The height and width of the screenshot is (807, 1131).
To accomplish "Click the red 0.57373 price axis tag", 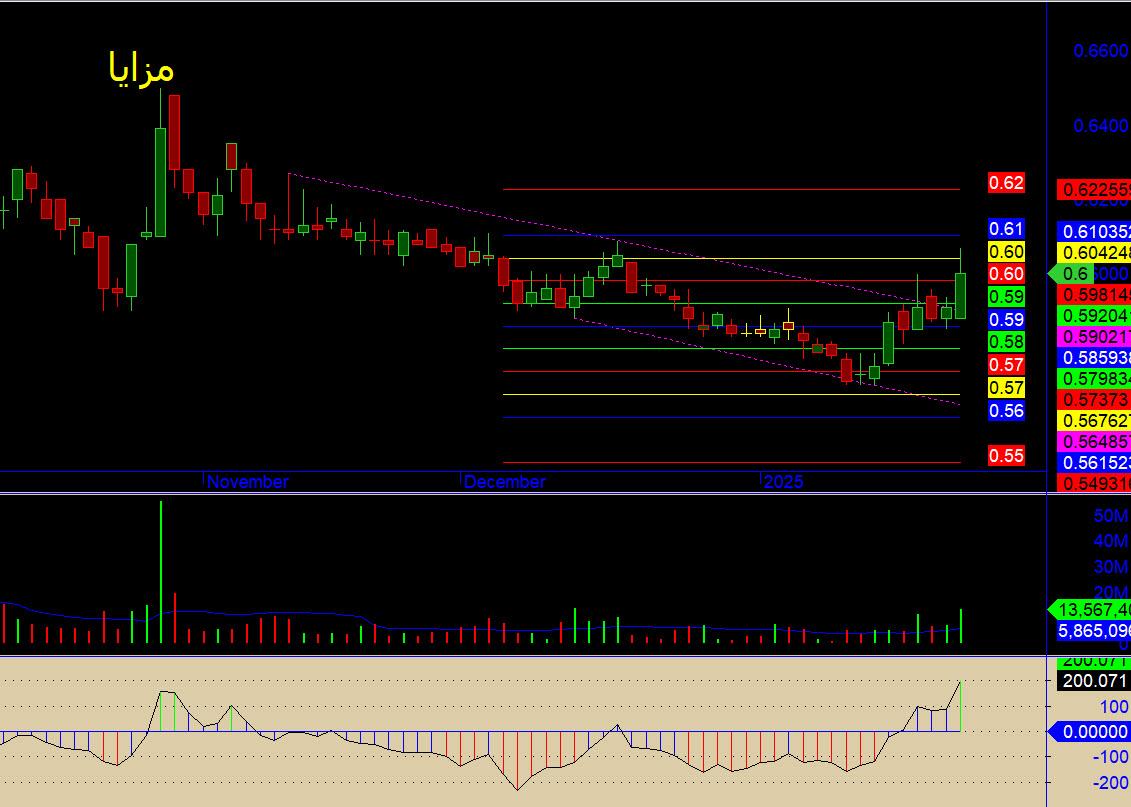I will (1093, 400).
